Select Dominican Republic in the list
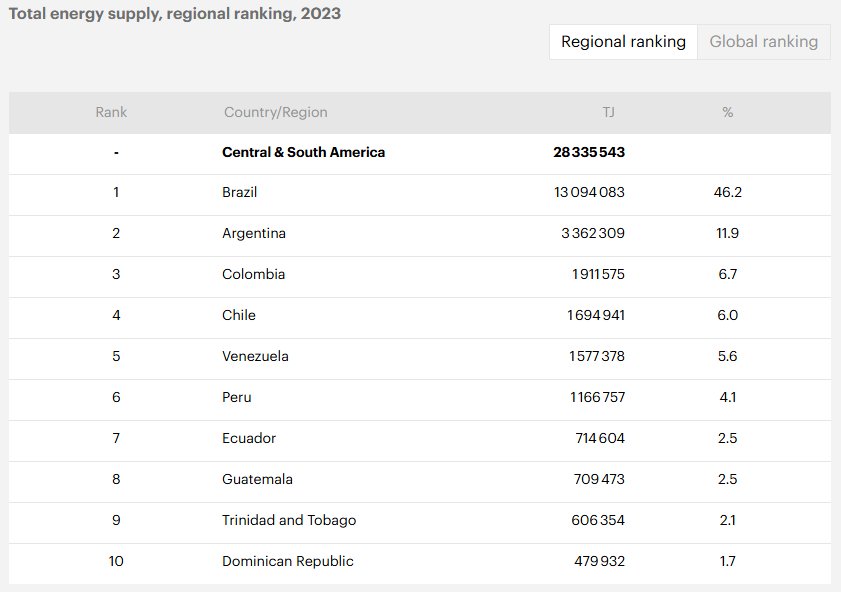The width and height of the screenshot is (841, 592). pos(288,561)
